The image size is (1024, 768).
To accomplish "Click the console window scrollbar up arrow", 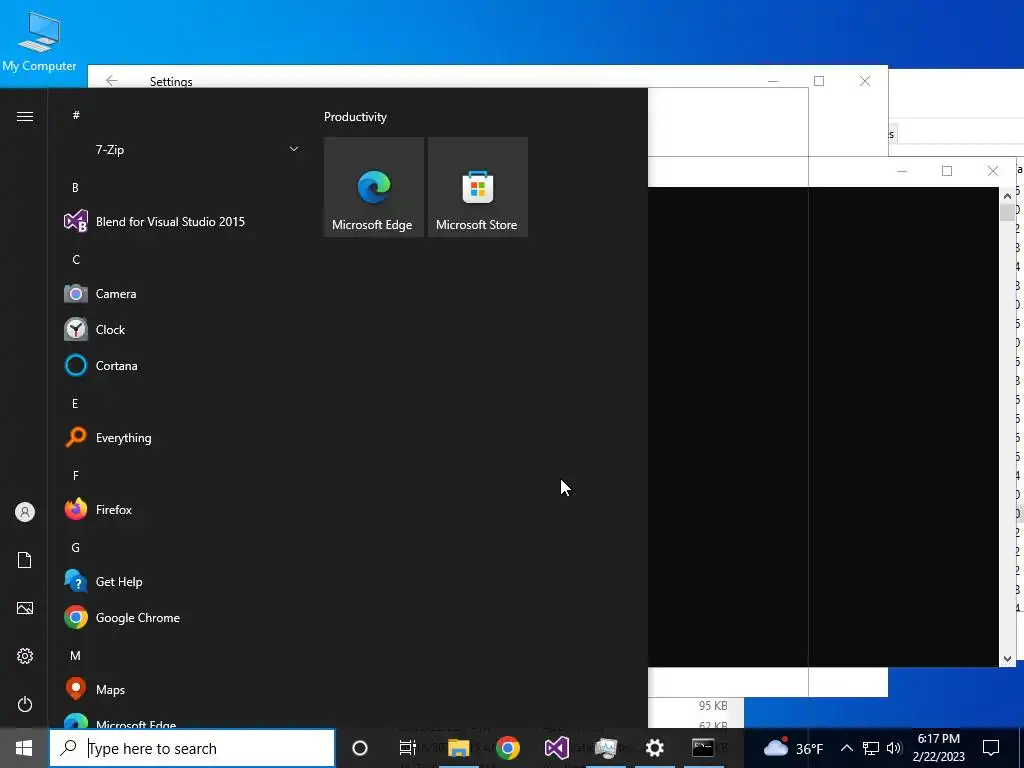I will click(x=1007, y=195).
